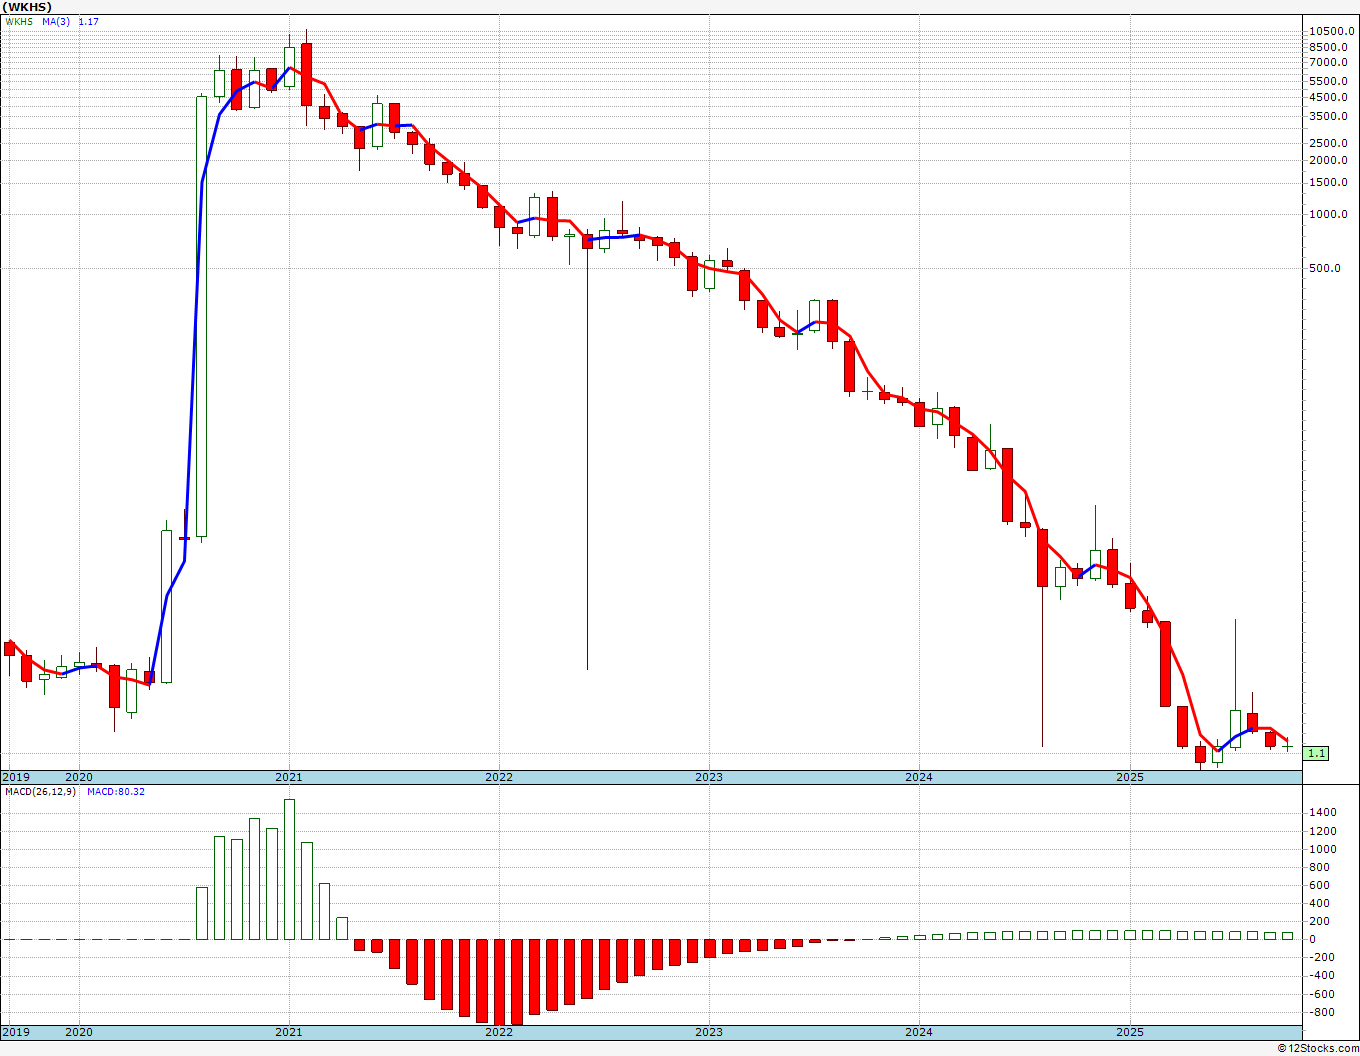Click the 1500.0 price axis label

(x=1330, y=182)
